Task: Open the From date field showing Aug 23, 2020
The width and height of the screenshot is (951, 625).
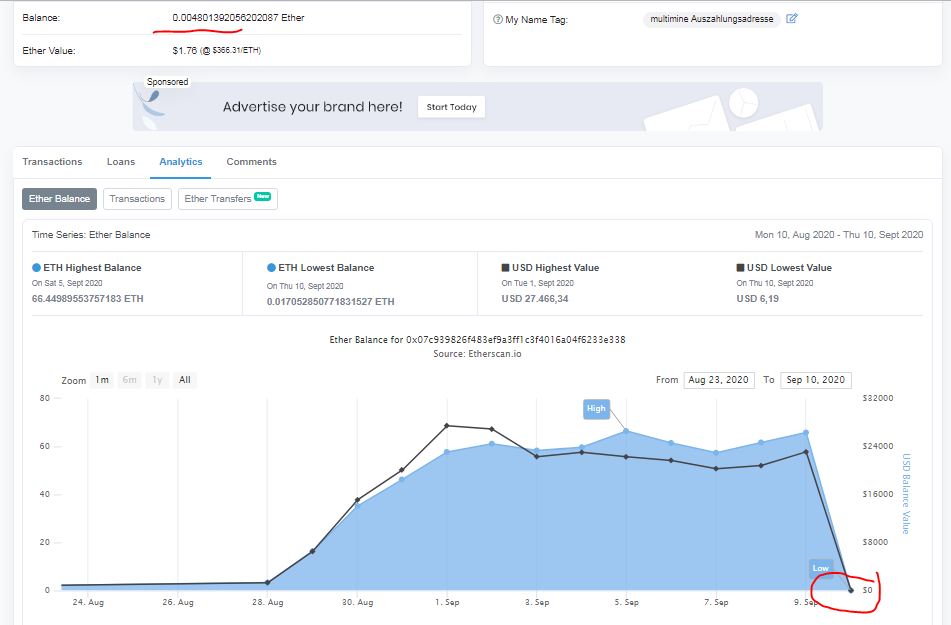Action: click(718, 380)
